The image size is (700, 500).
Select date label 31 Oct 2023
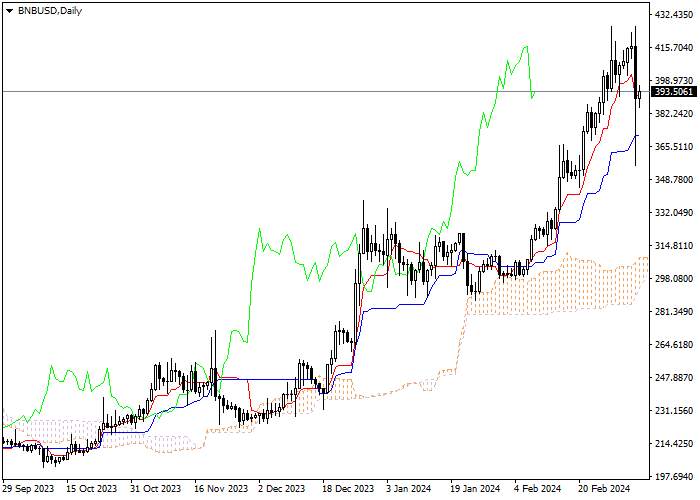pos(156,489)
